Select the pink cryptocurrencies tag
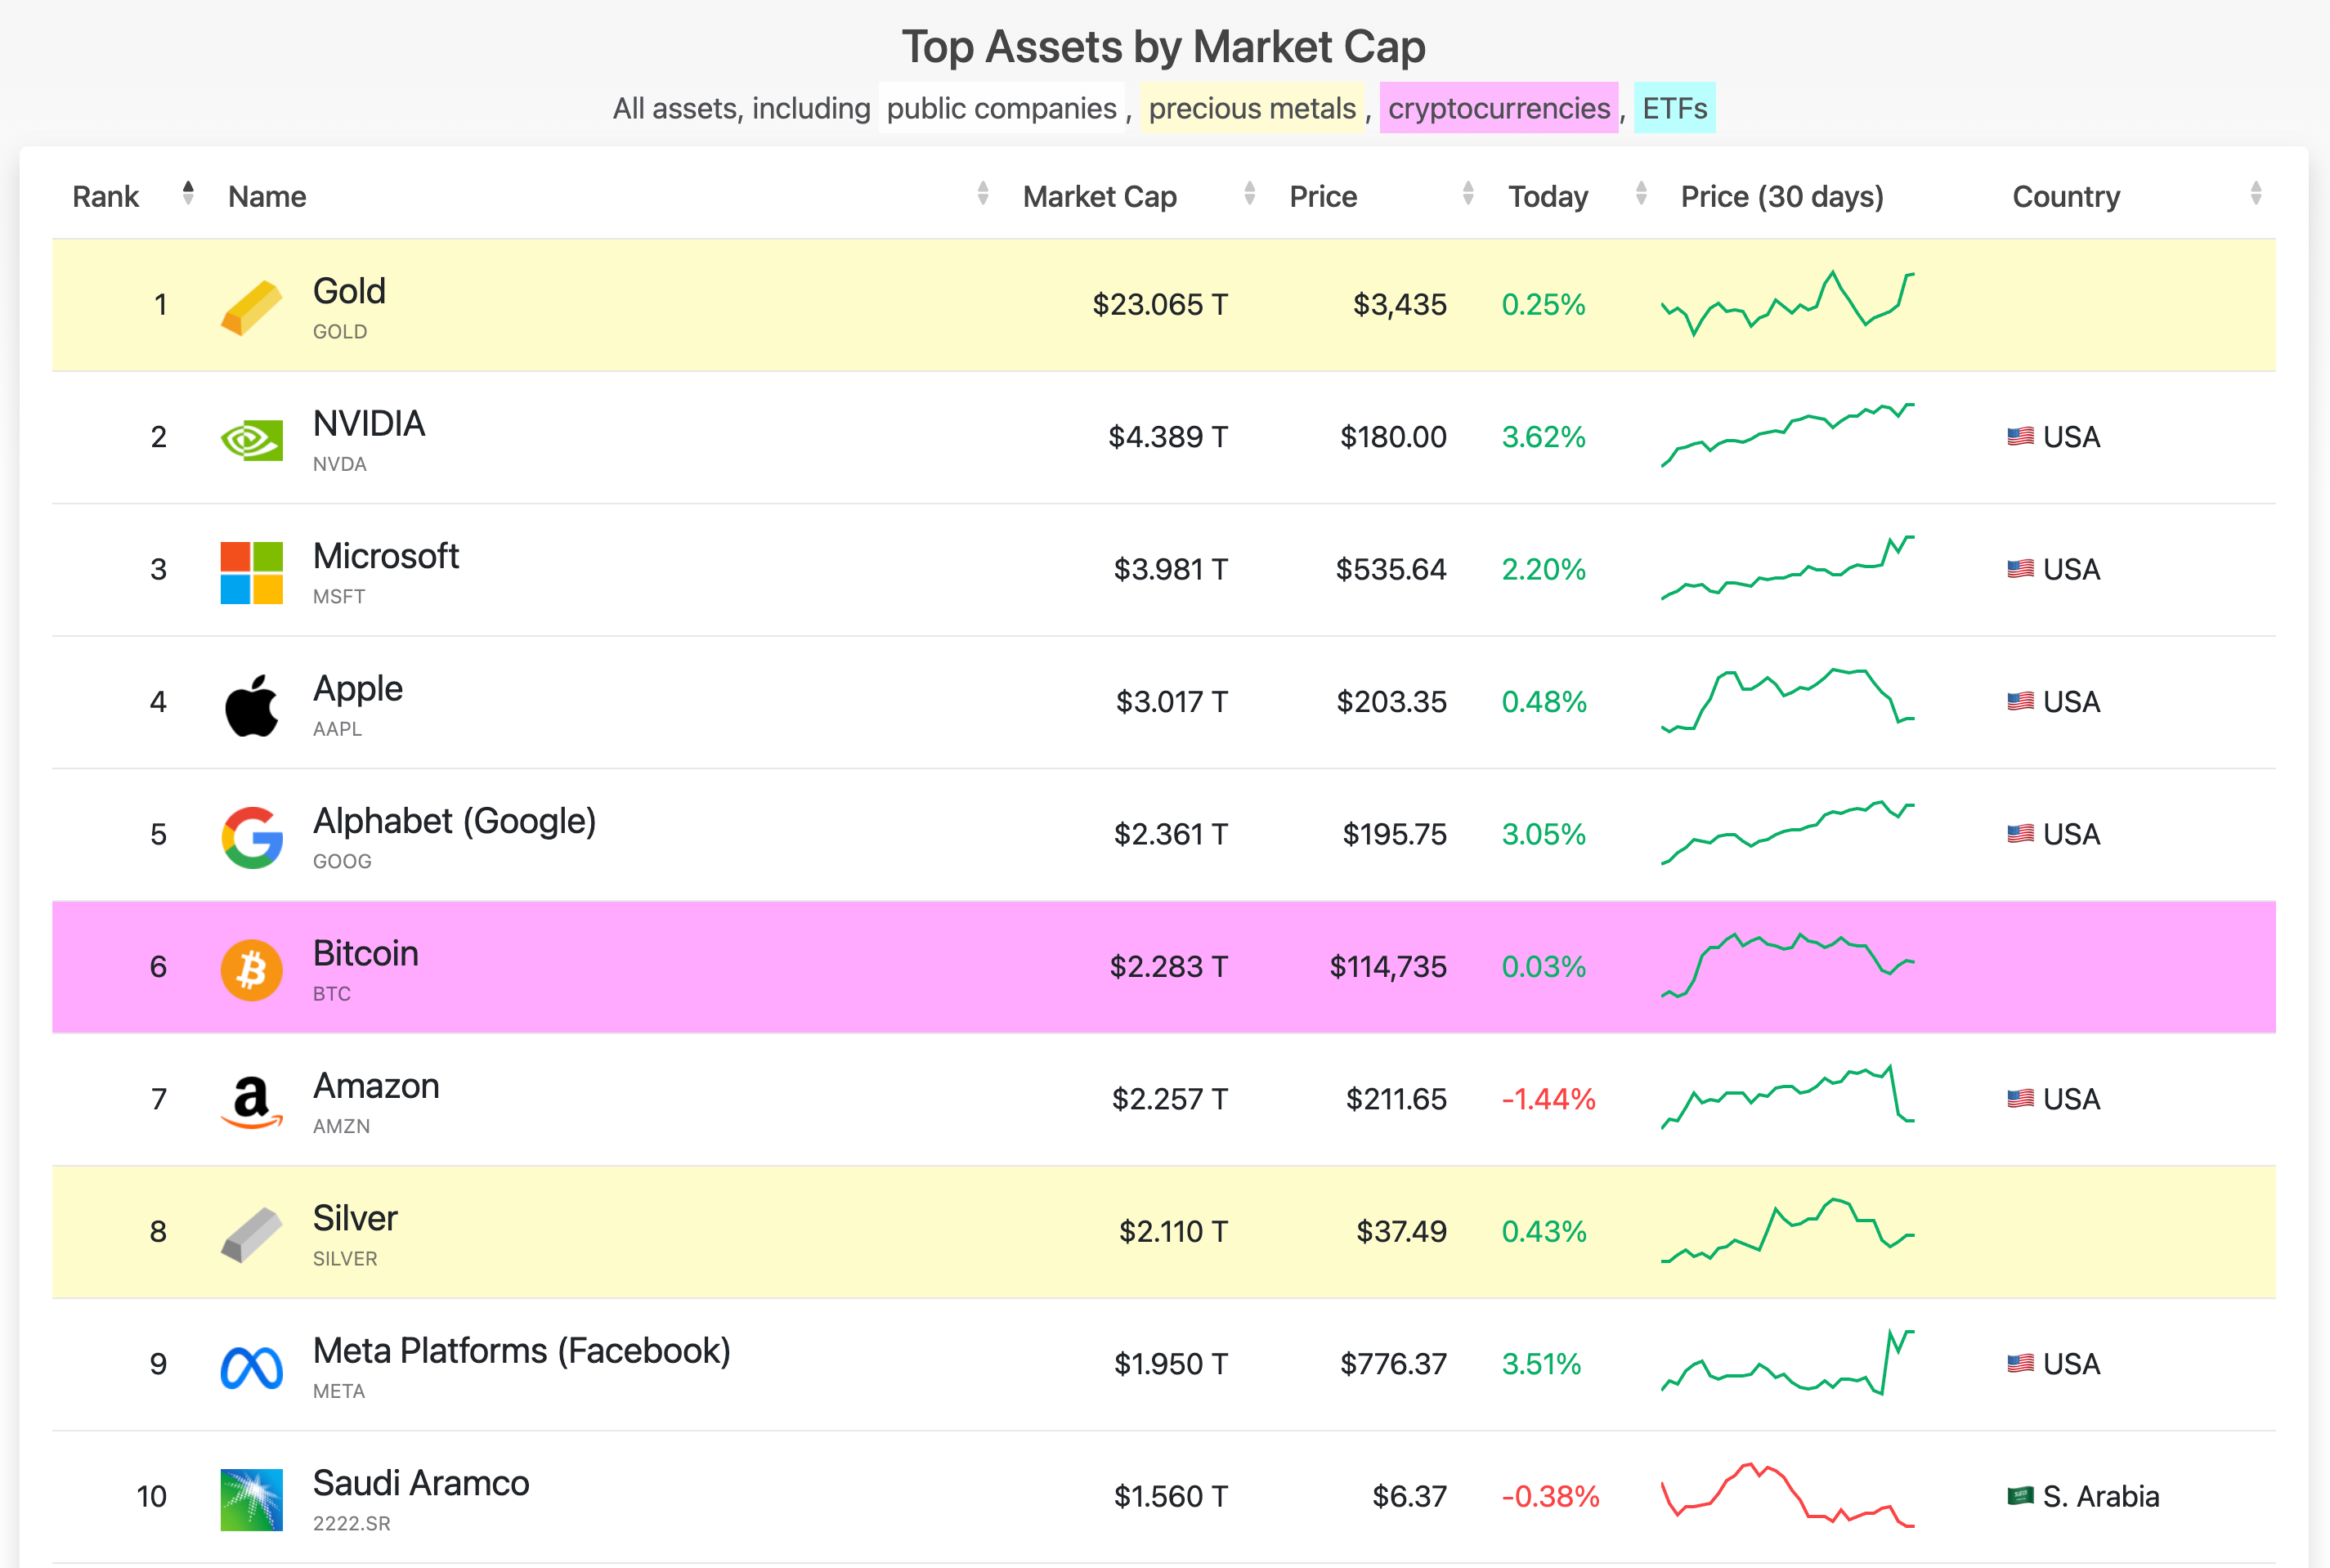 pyautogui.click(x=1498, y=108)
